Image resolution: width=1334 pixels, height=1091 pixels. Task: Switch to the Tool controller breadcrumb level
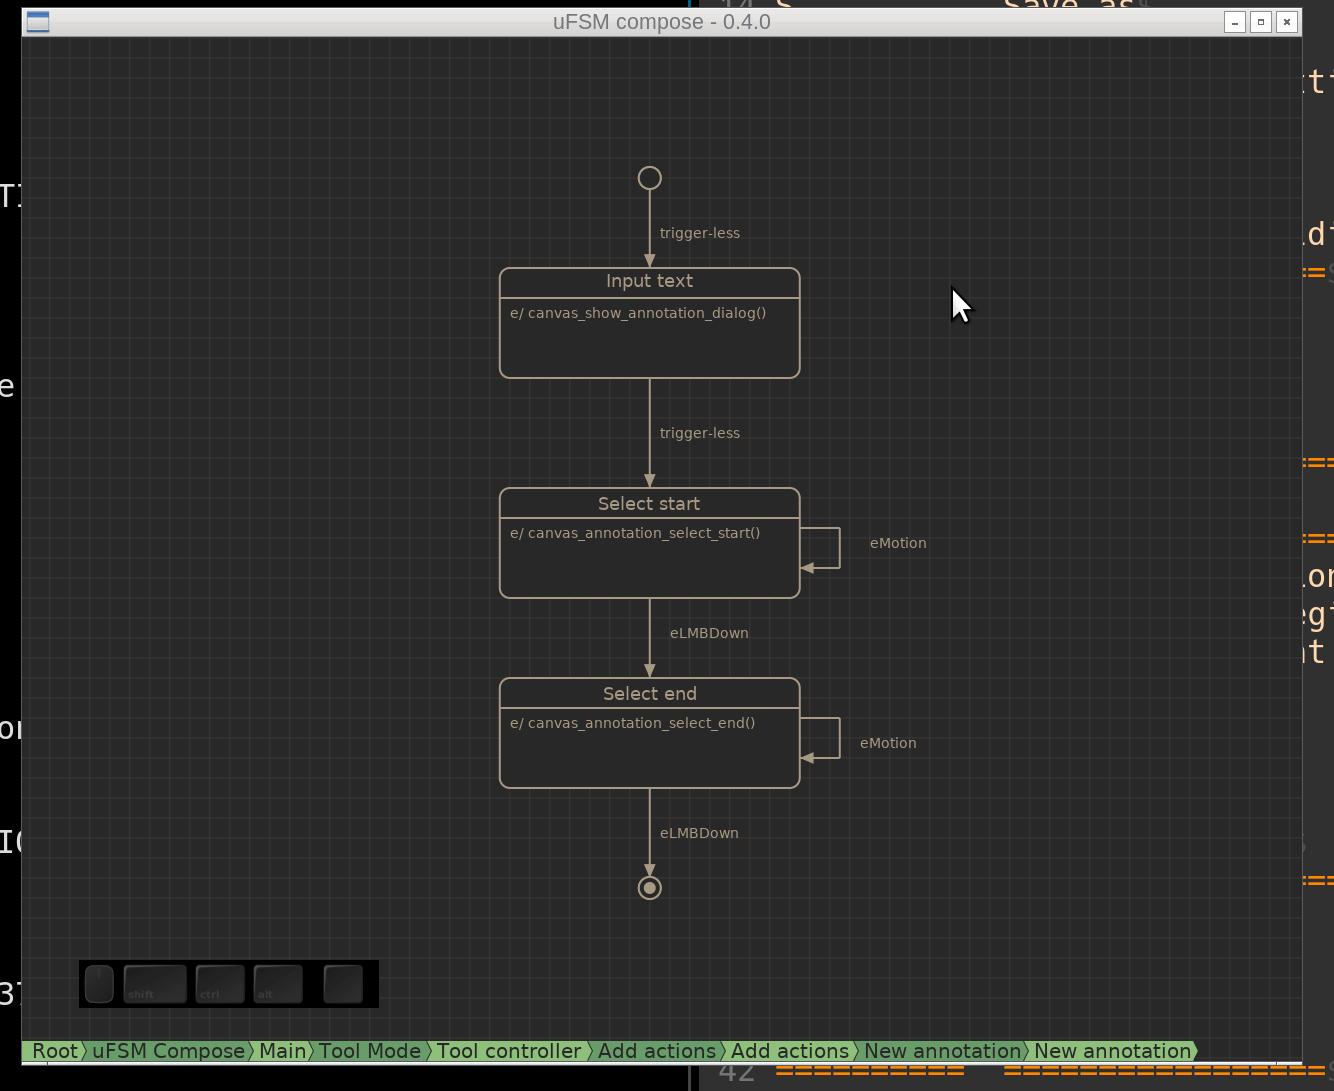[x=509, y=1051]
